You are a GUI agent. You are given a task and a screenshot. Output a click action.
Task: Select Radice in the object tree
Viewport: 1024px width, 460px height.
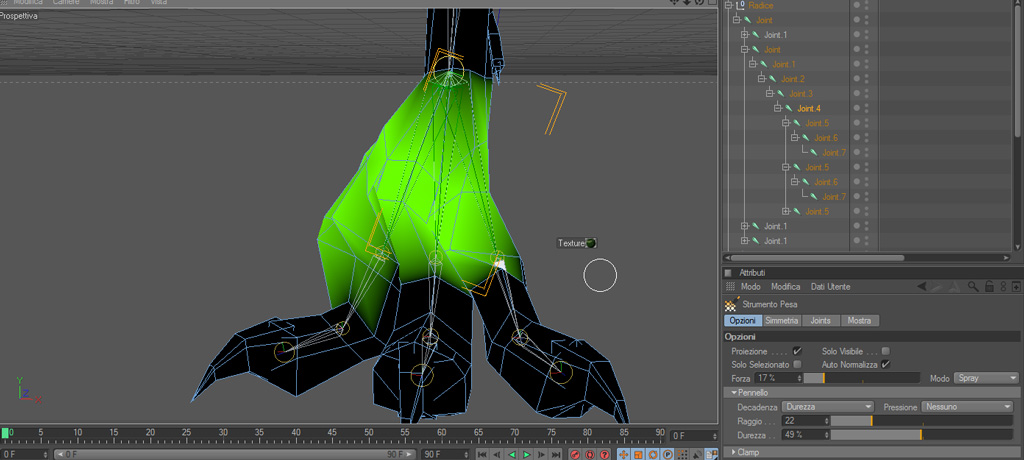tap(761, 5)
